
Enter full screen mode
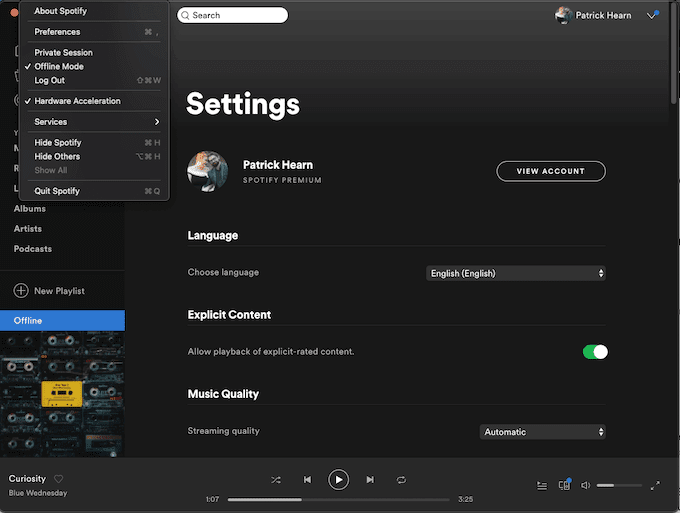pos(655,485)
